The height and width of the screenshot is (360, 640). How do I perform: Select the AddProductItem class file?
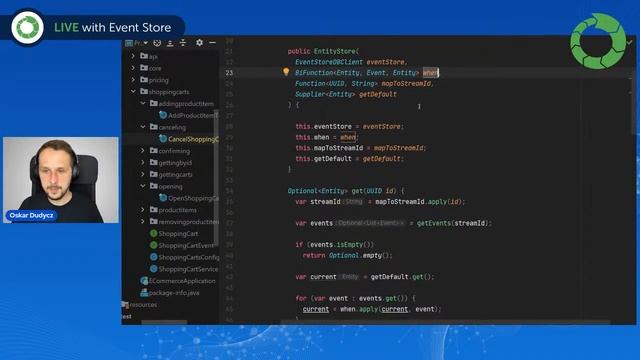coord(189,116)
